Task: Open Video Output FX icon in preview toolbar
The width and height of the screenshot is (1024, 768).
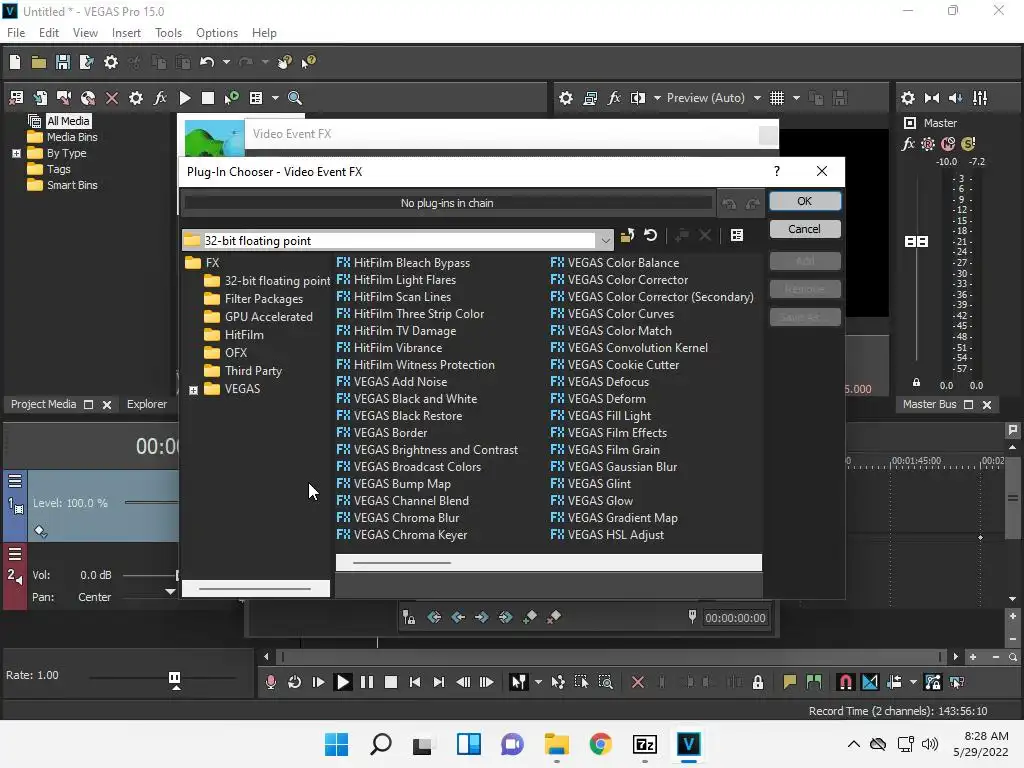Action: [x=614, y=98]
